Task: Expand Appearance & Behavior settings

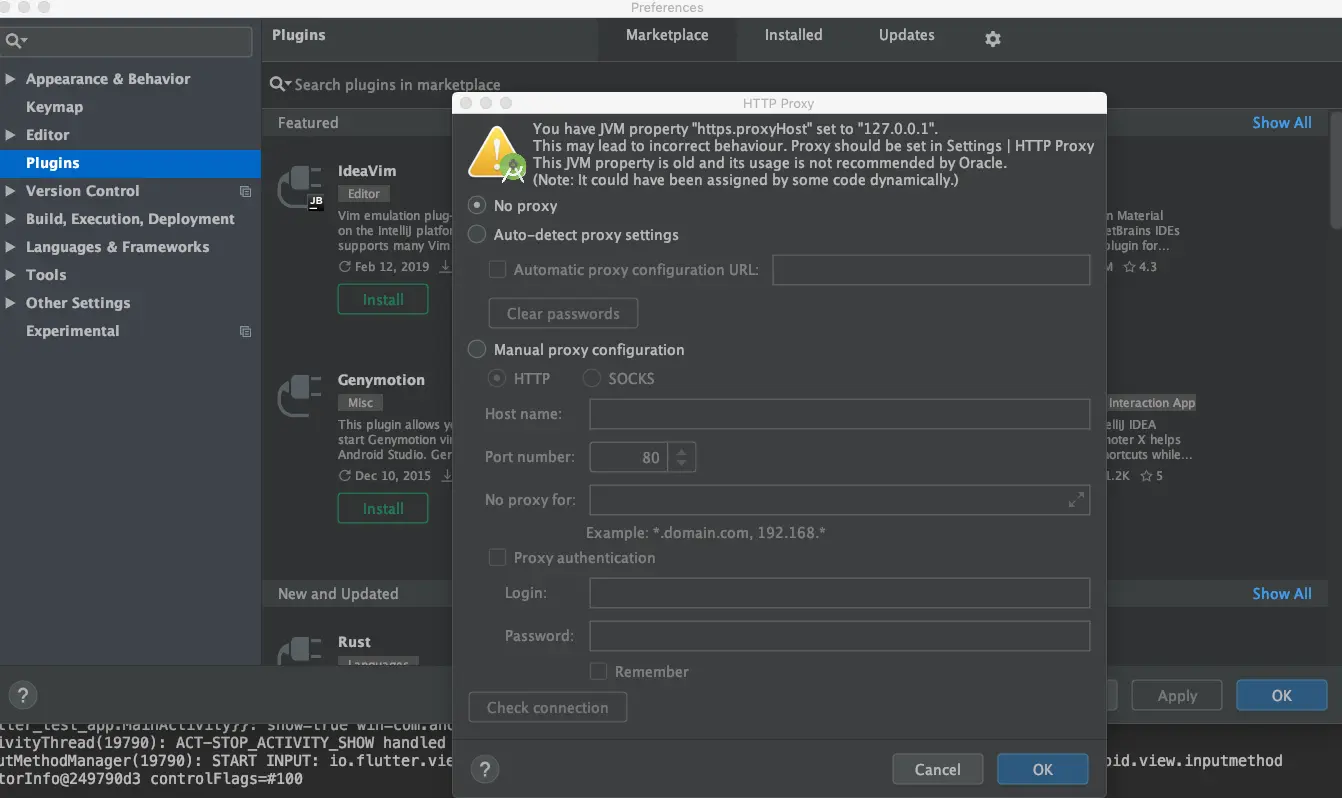Action: [10, 79]
